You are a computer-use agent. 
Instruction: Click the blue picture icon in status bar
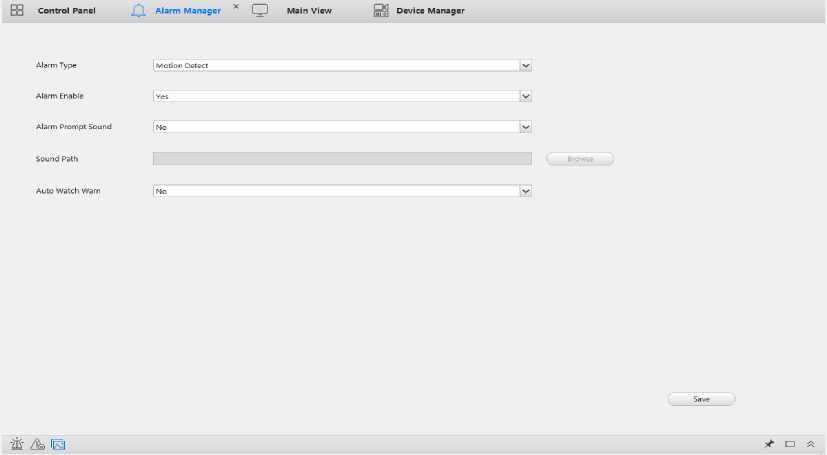click(58, 443)
